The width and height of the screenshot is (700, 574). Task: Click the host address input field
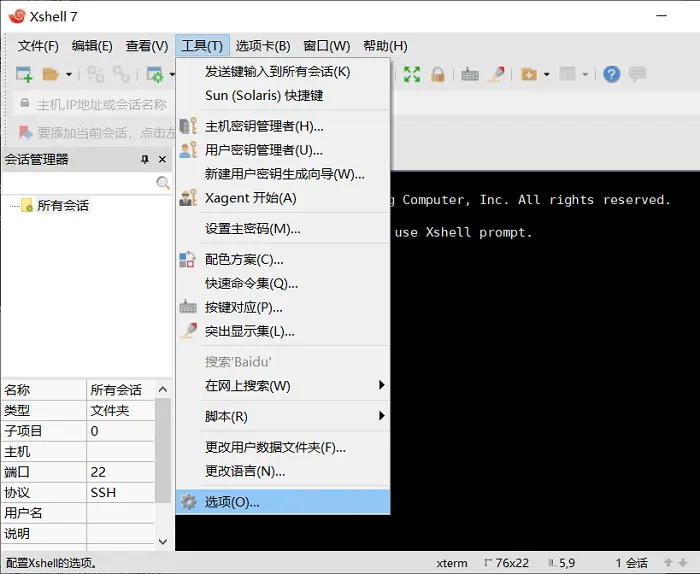point(102,104)
